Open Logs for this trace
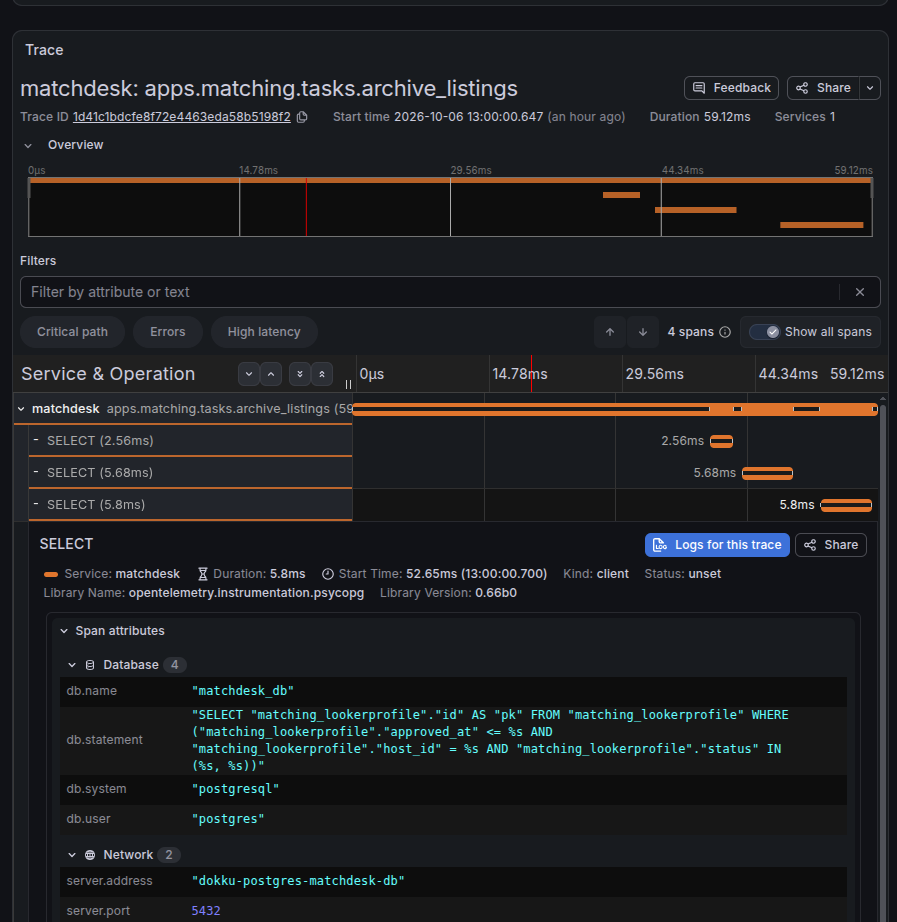This screenshot has height=922, width=897. coord(717,545)
